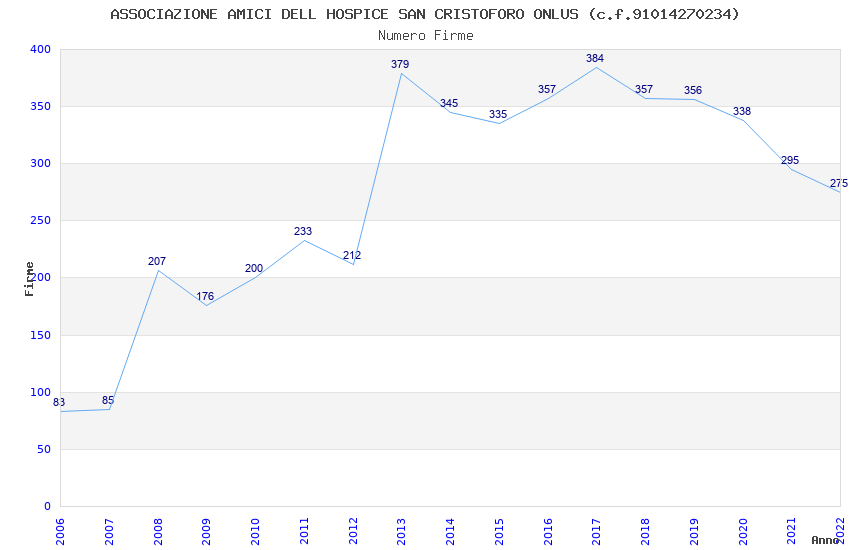Click y-axis tick label 350
Screen dimensions: 850x550
point(40,106)
